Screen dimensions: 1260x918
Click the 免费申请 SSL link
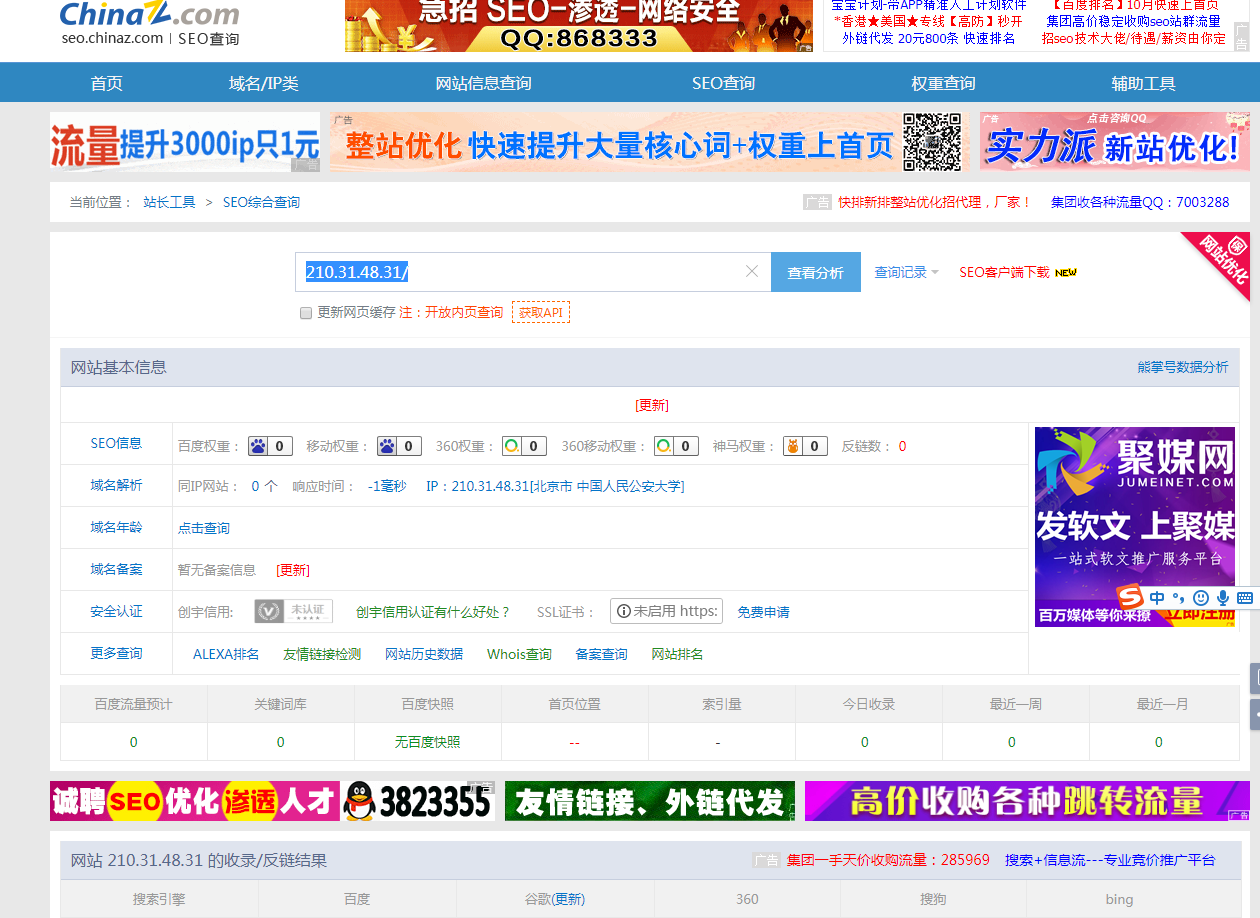point(763,612)
